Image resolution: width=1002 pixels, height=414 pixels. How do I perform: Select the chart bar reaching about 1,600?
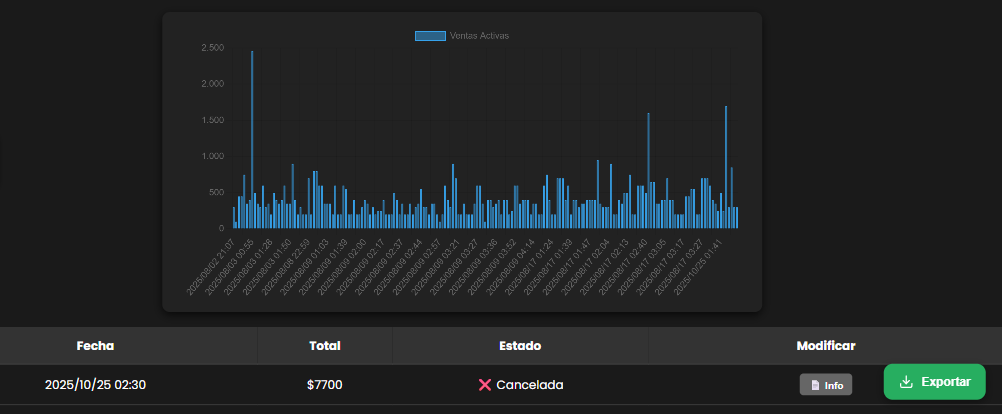[648, 170]
